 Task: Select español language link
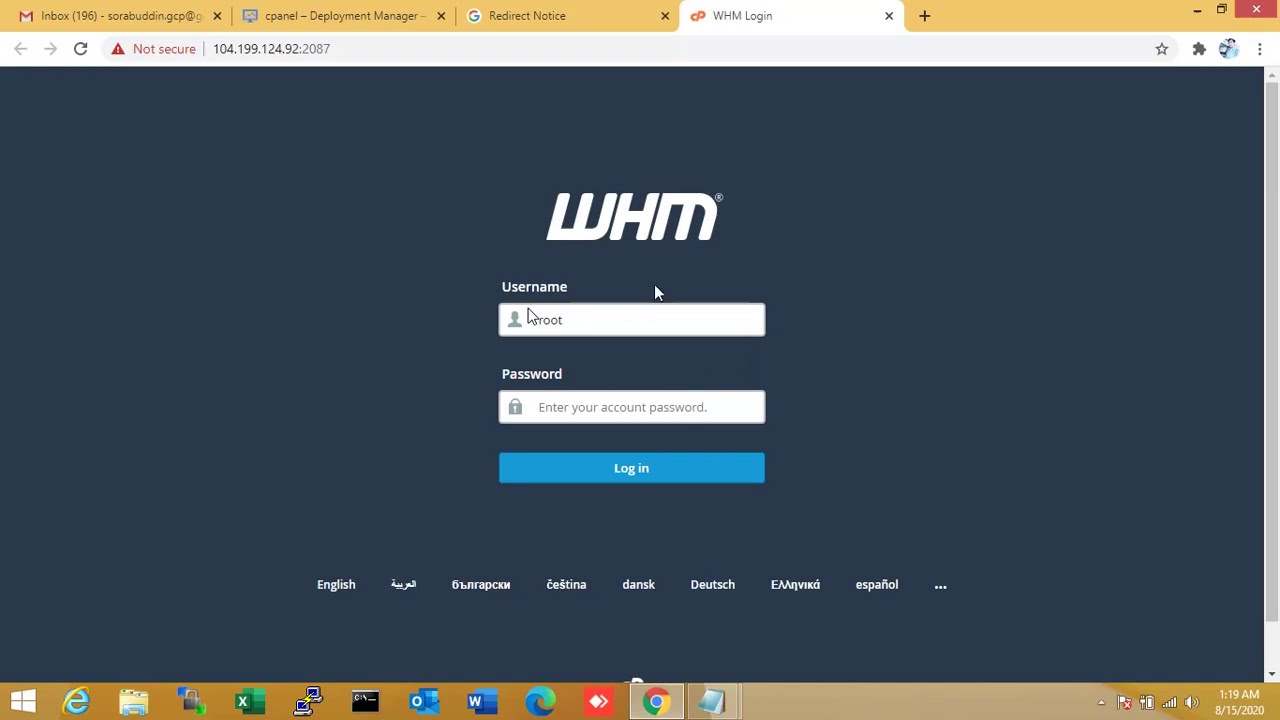tap(877, 585)
